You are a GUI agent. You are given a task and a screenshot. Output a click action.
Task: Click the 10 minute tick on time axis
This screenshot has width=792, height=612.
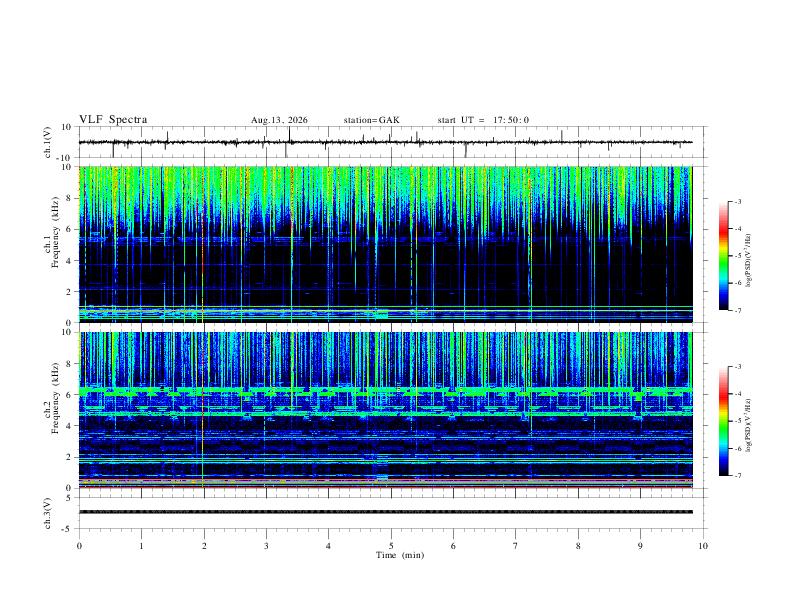(703, 546)
